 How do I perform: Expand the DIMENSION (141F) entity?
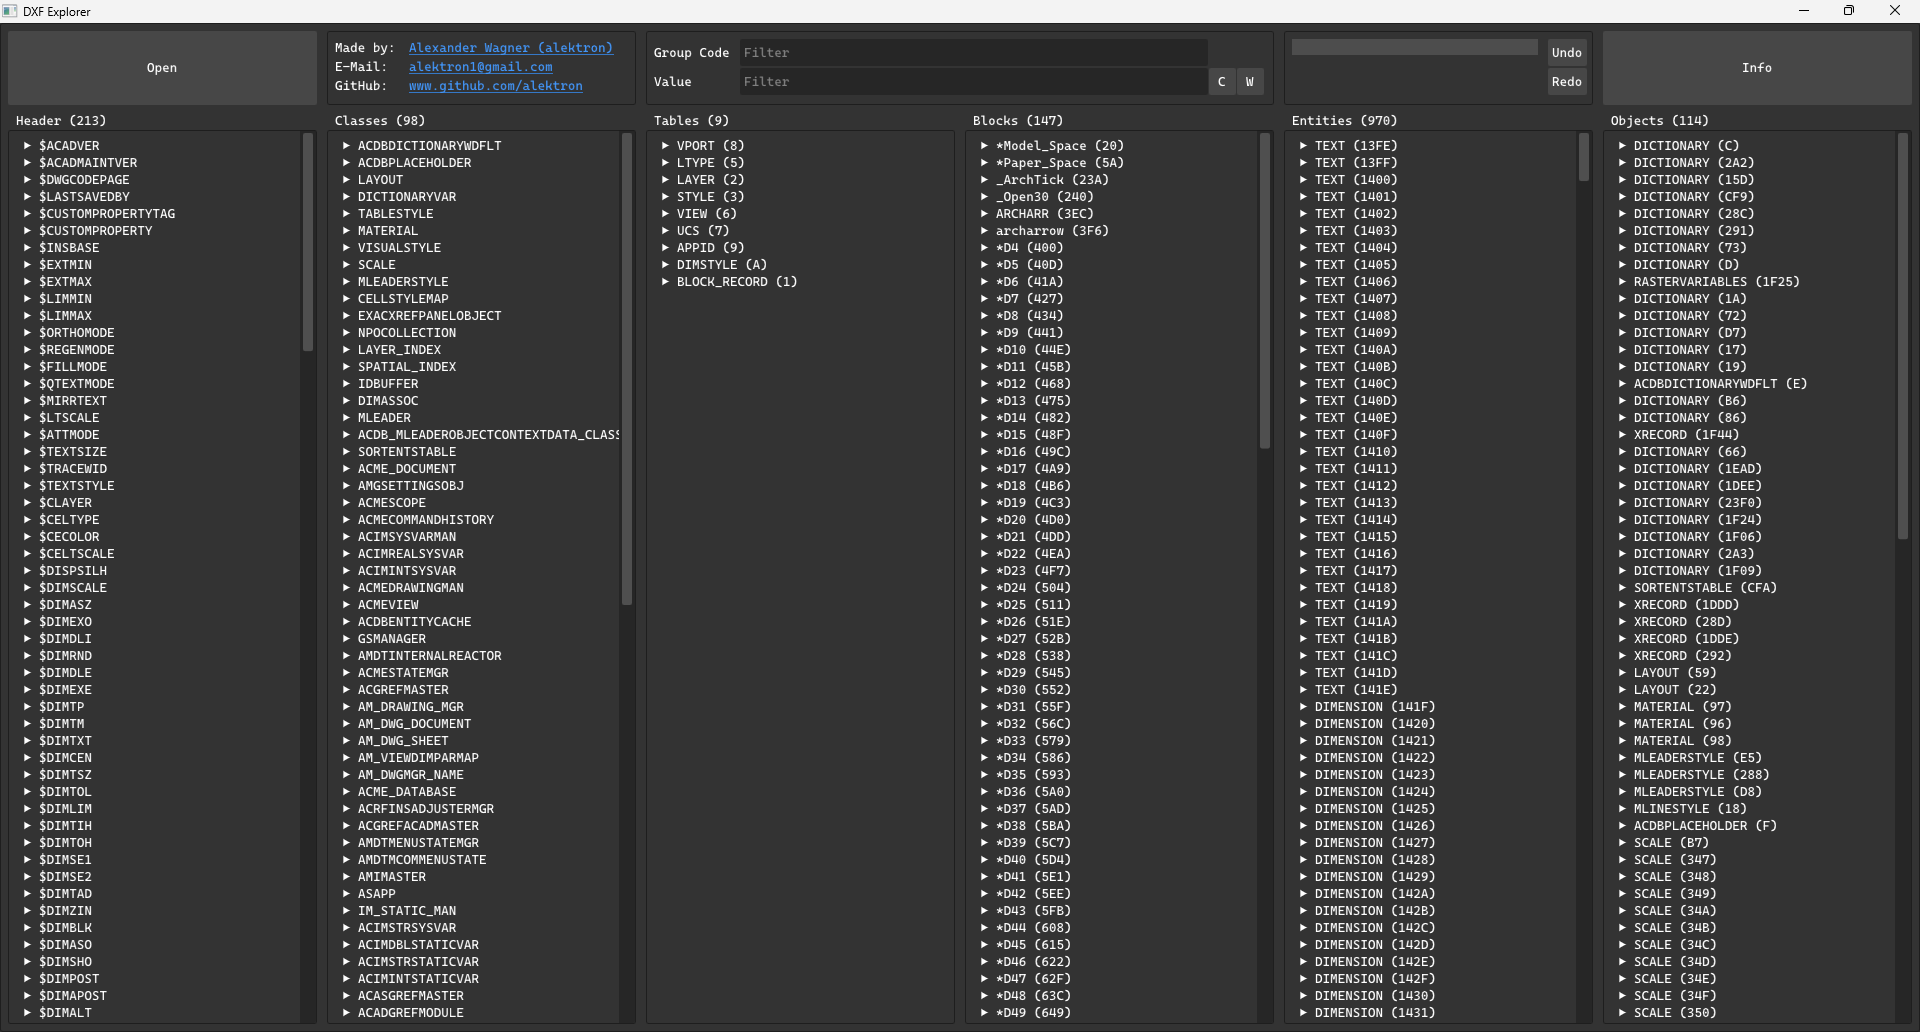[x=1303, y=707]
